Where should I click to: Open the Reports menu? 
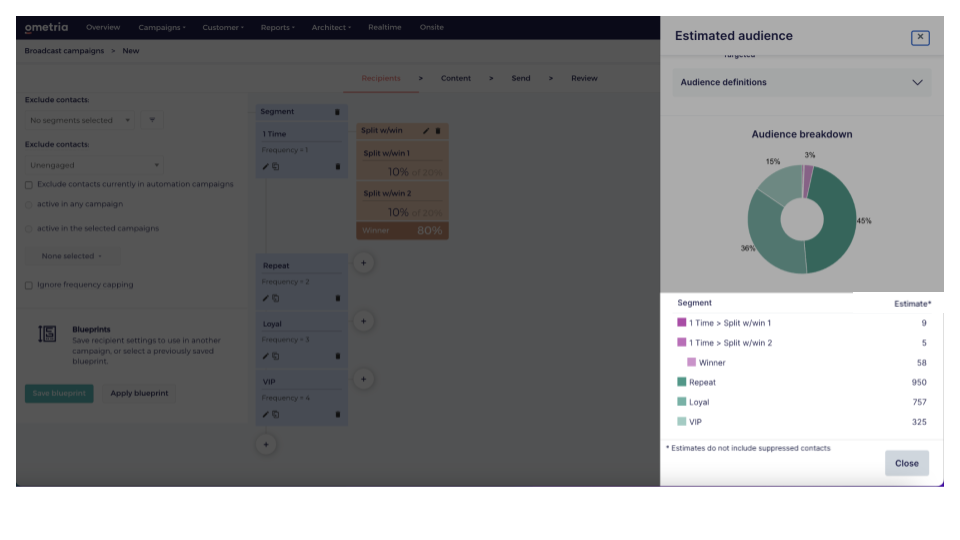pos(277,28)
